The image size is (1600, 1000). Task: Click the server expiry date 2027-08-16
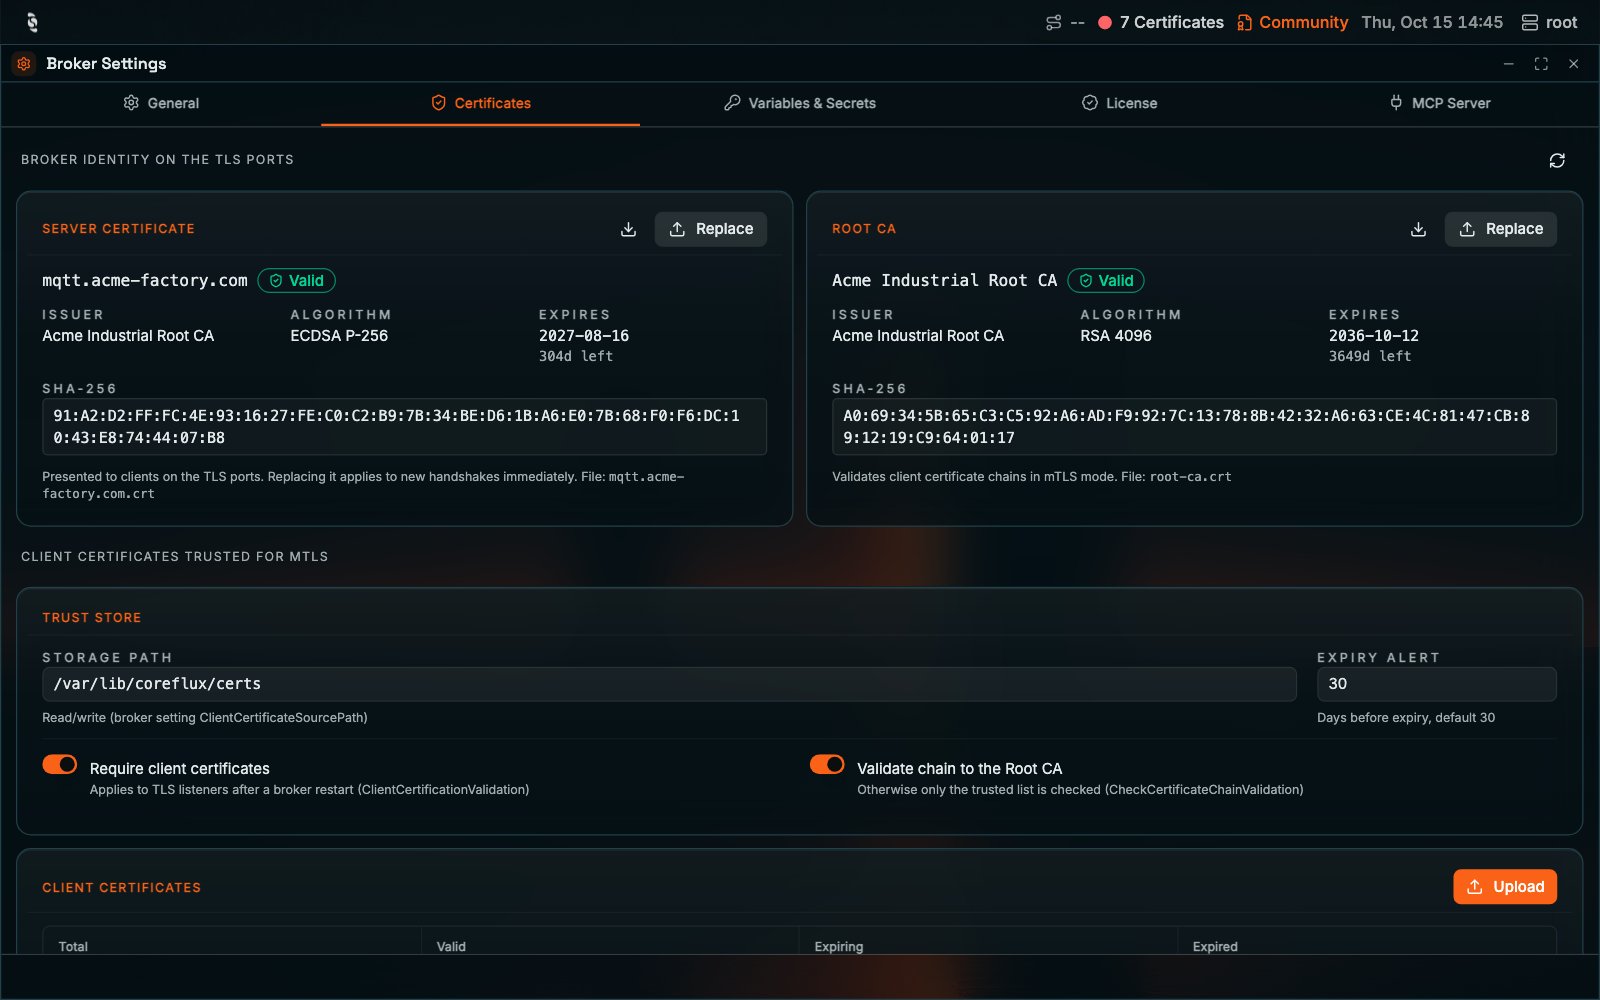pos(584,336)
